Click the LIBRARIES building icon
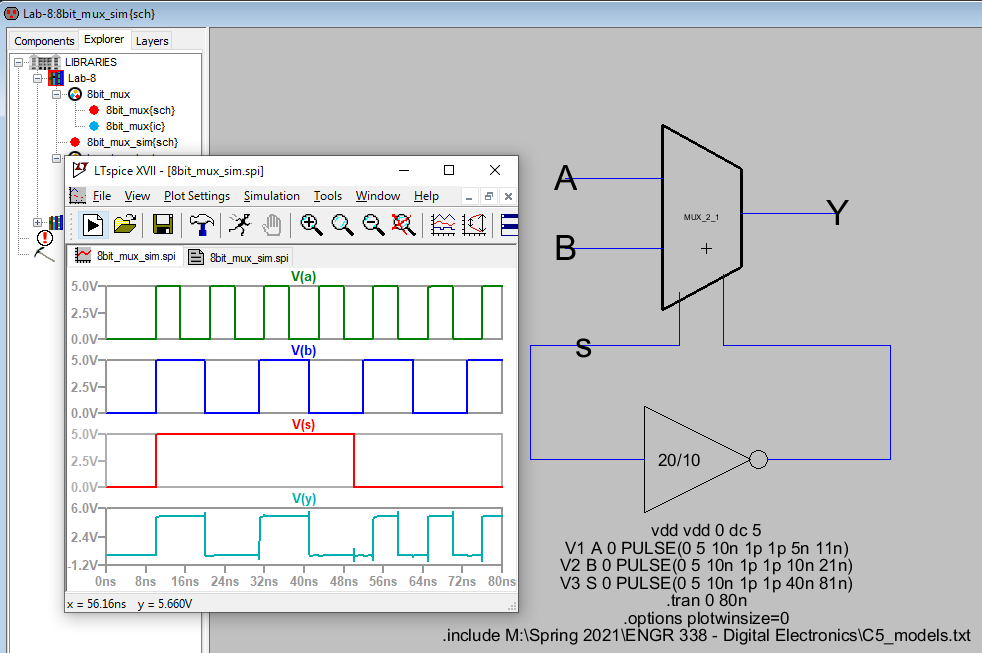Viewport: 982px width, 653px height. 45,62
